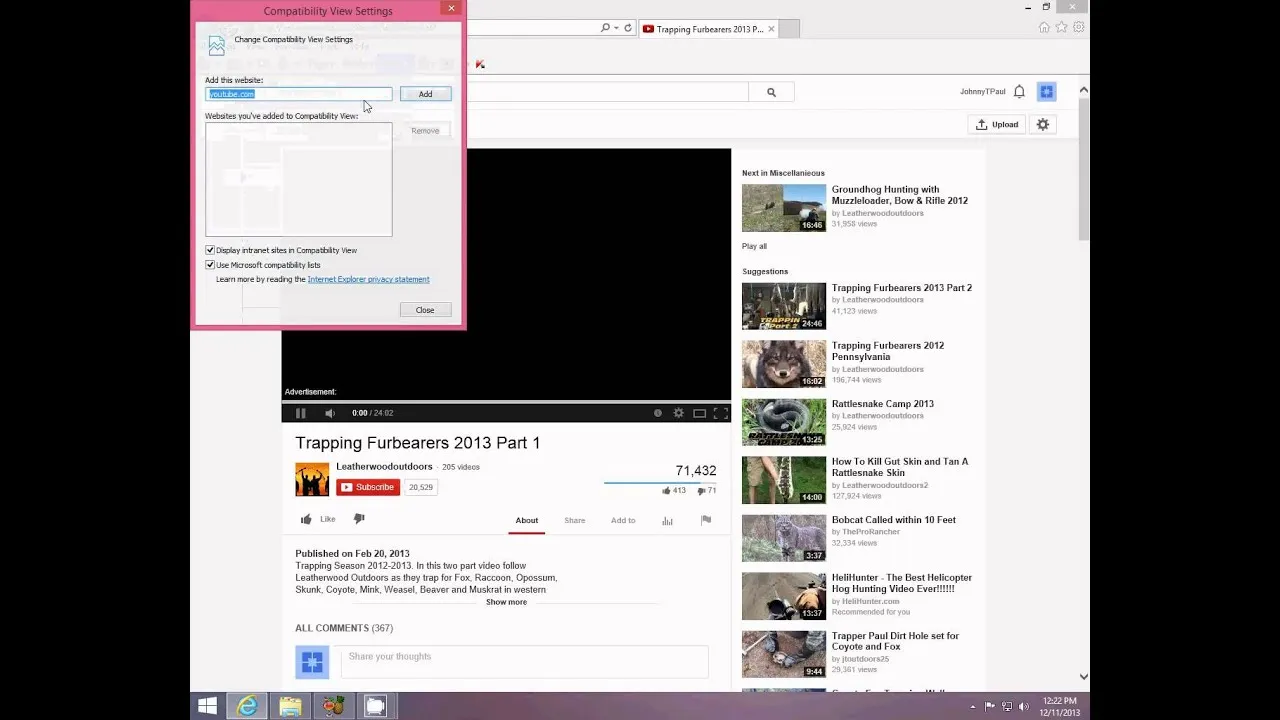The width and height of the screenshot is (1280, 720).
Task: Click the thumbs down dislike icon
Action: [x=359, y=518]
